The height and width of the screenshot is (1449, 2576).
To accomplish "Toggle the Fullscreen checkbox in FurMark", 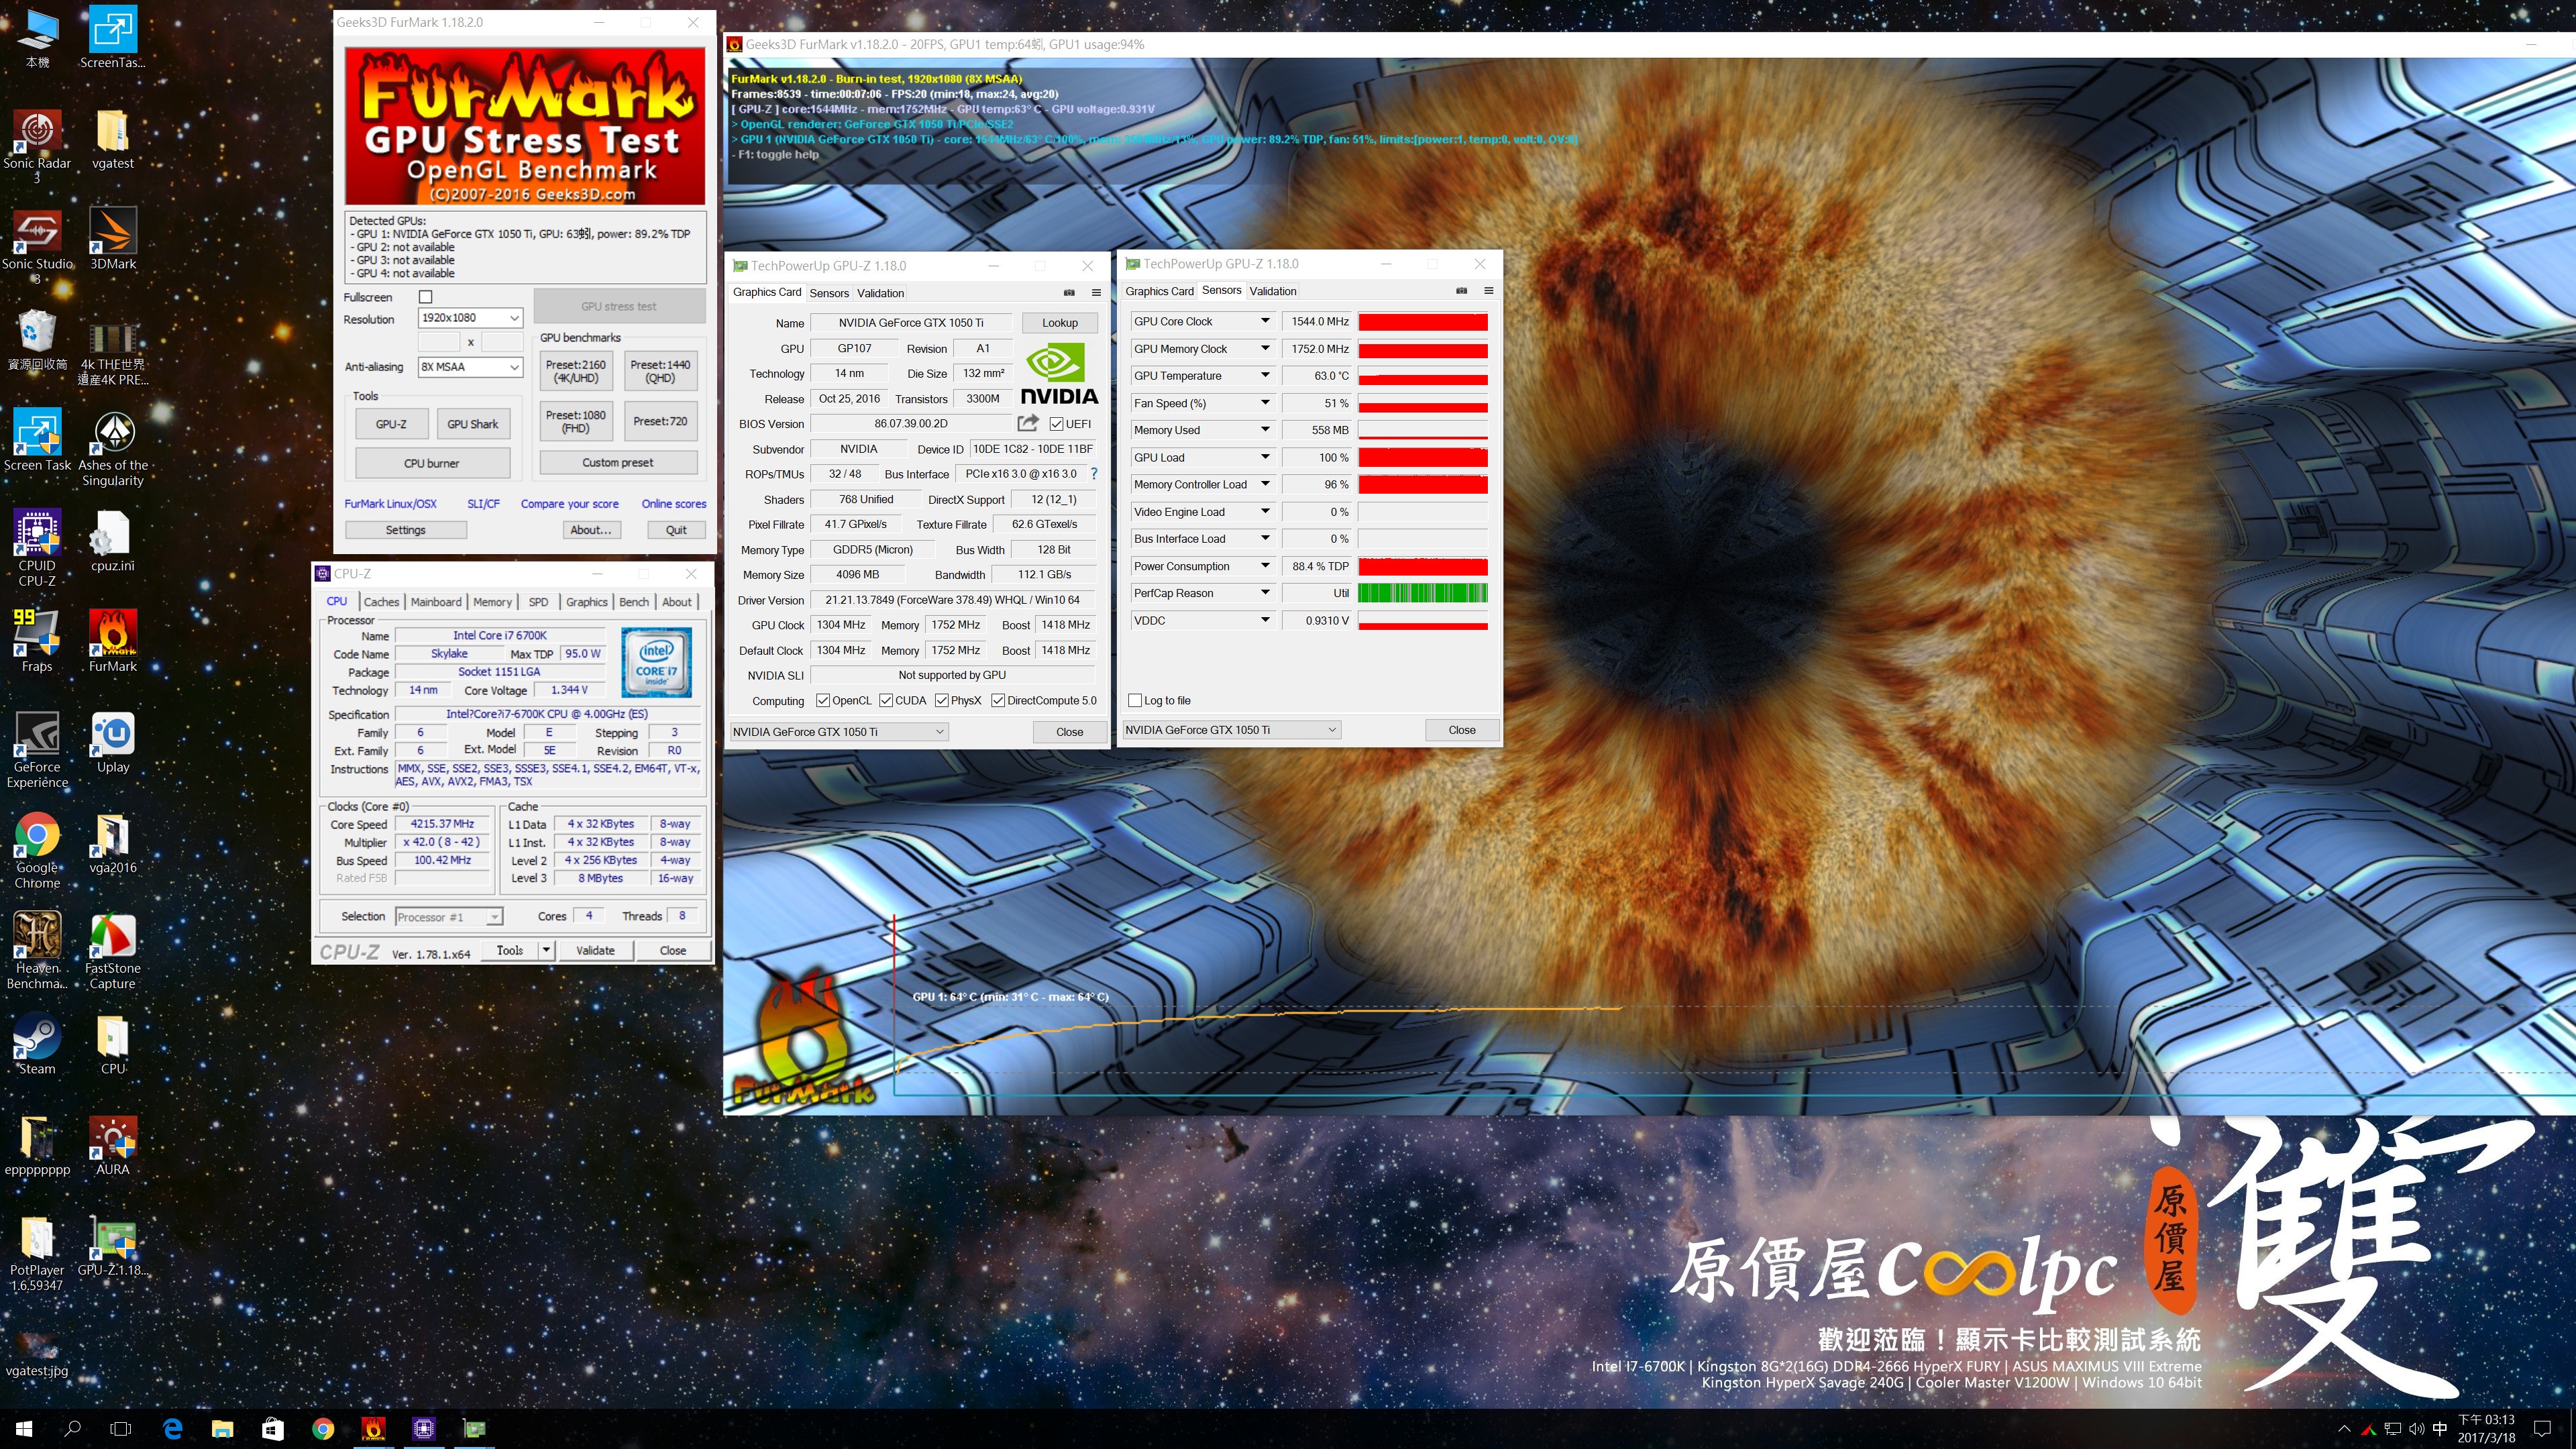I will click(426, 297).
